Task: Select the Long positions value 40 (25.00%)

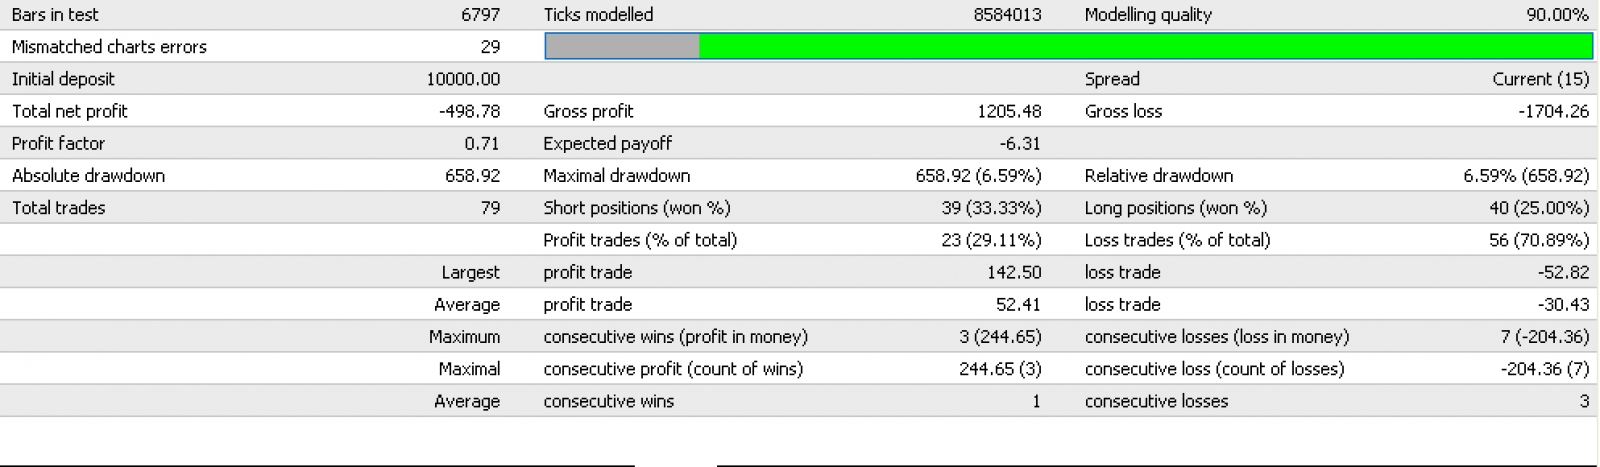Action: click(1538, 208)
